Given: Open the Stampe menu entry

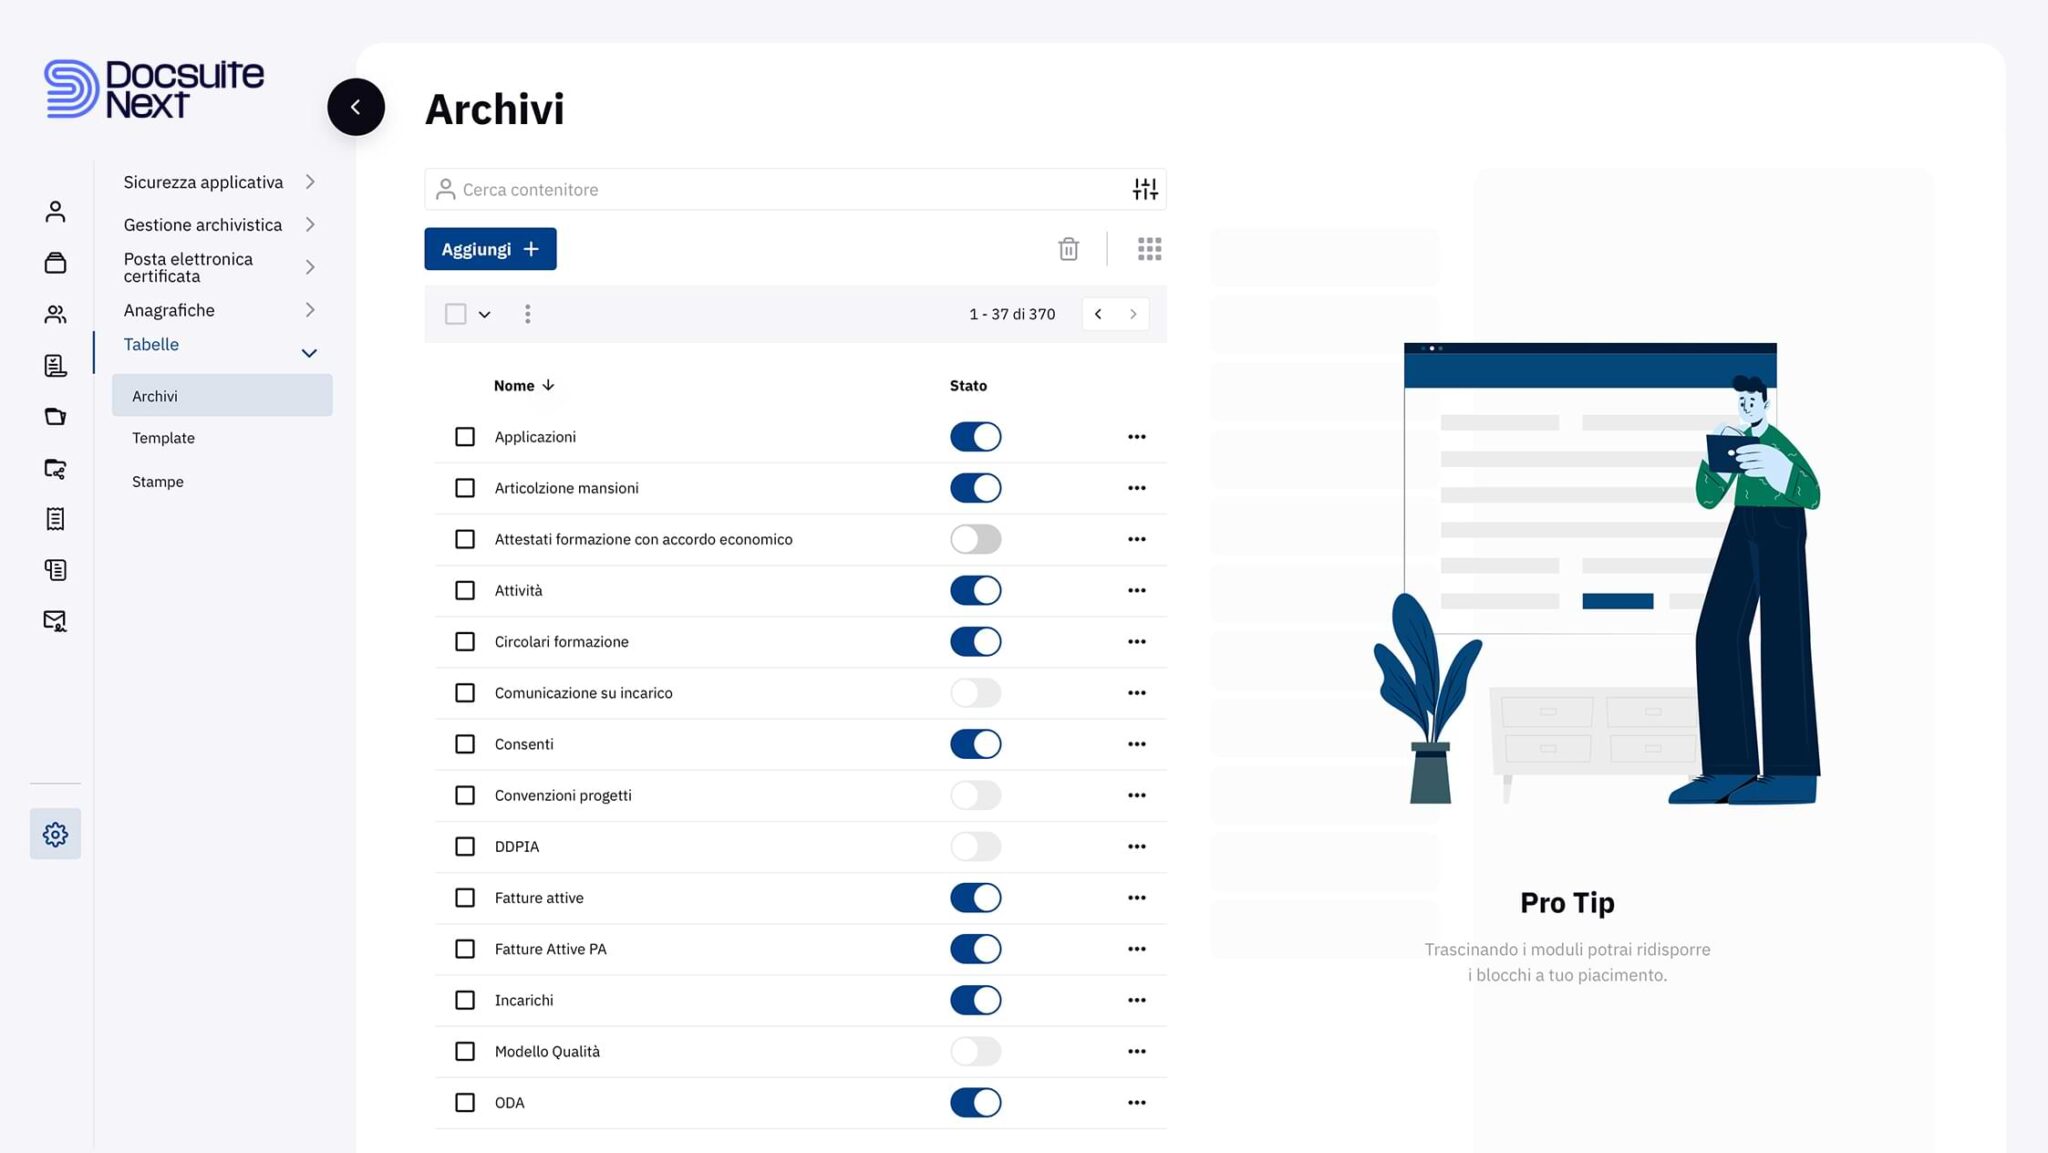Looking at the screenshot, I should point(157,481).
